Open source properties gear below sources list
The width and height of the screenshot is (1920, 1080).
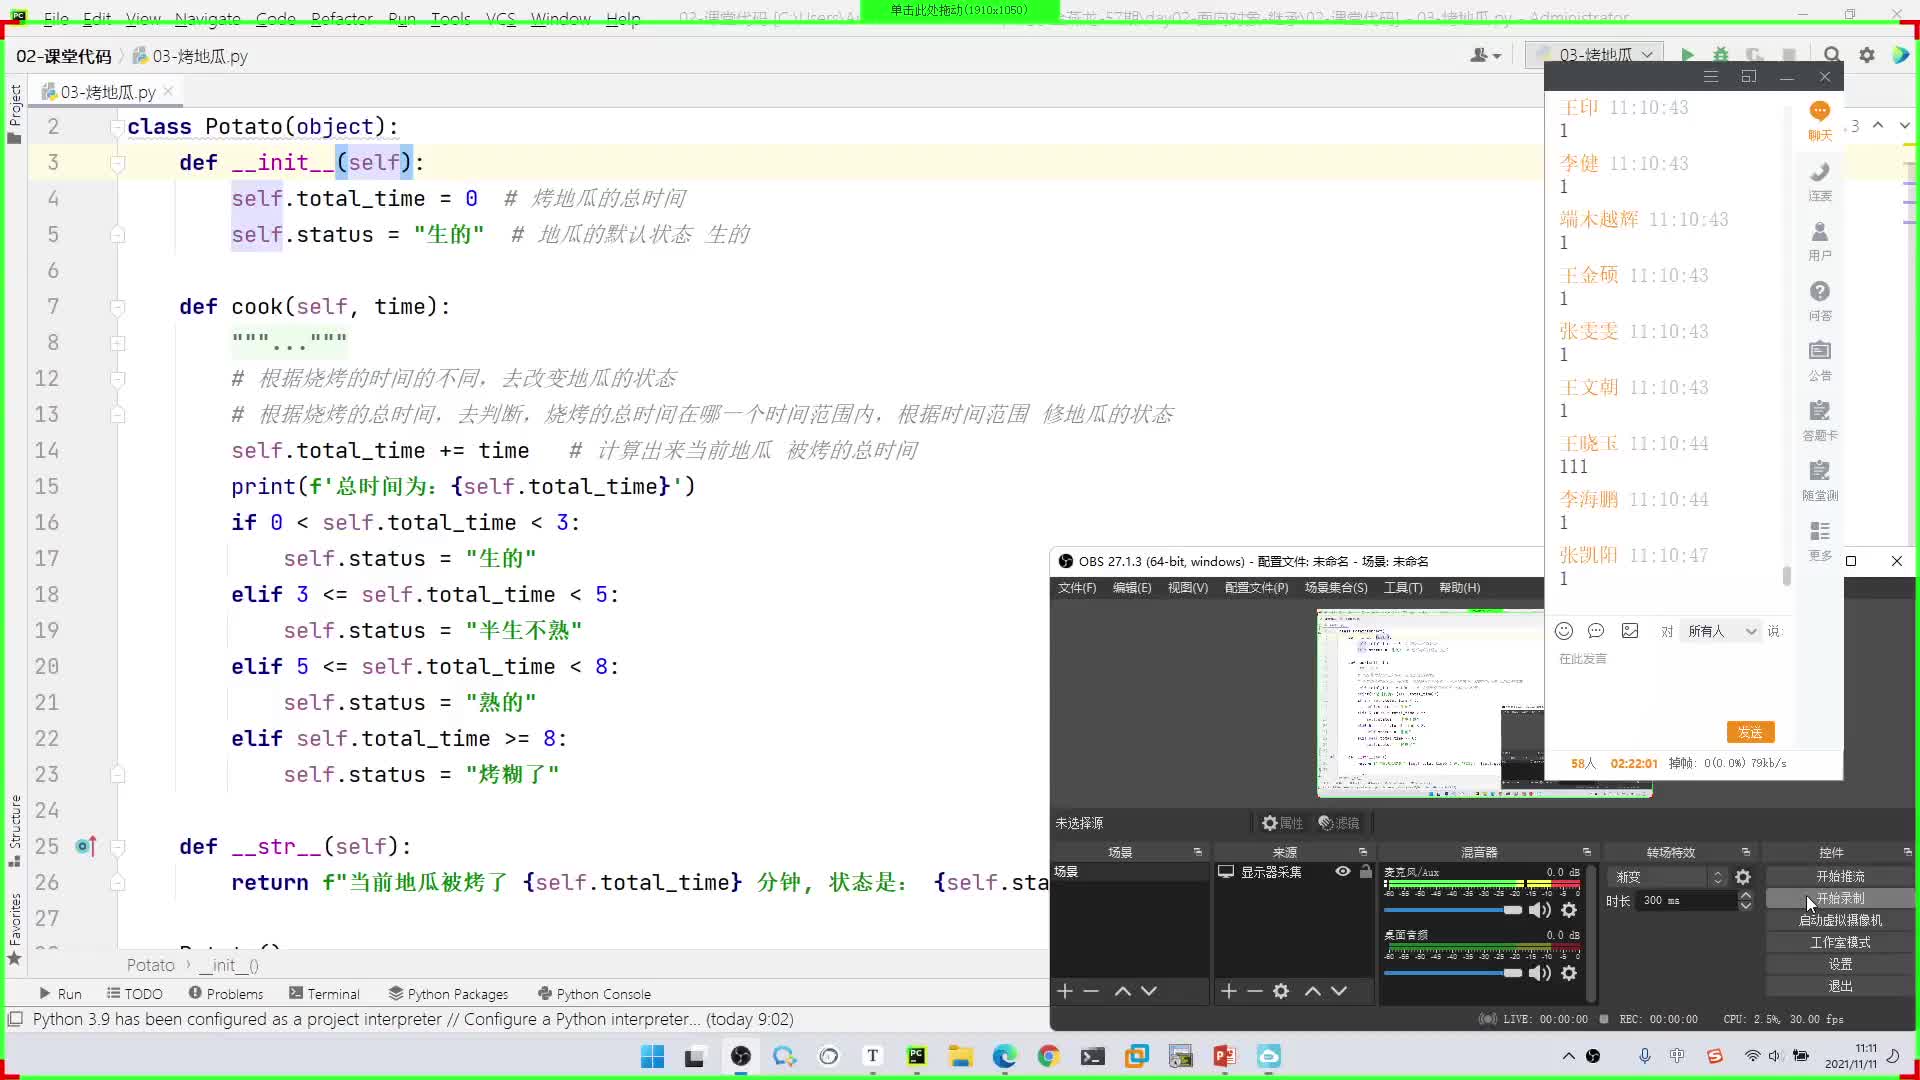click(x=1281, y=991)
